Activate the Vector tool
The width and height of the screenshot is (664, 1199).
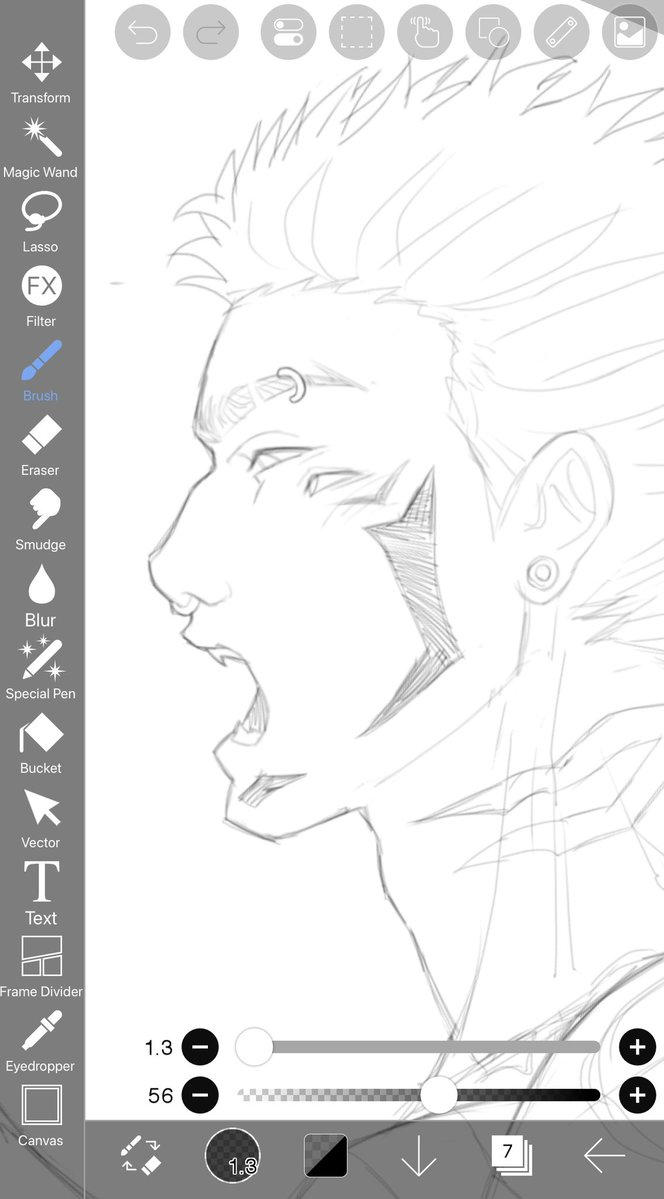[41, 818]
